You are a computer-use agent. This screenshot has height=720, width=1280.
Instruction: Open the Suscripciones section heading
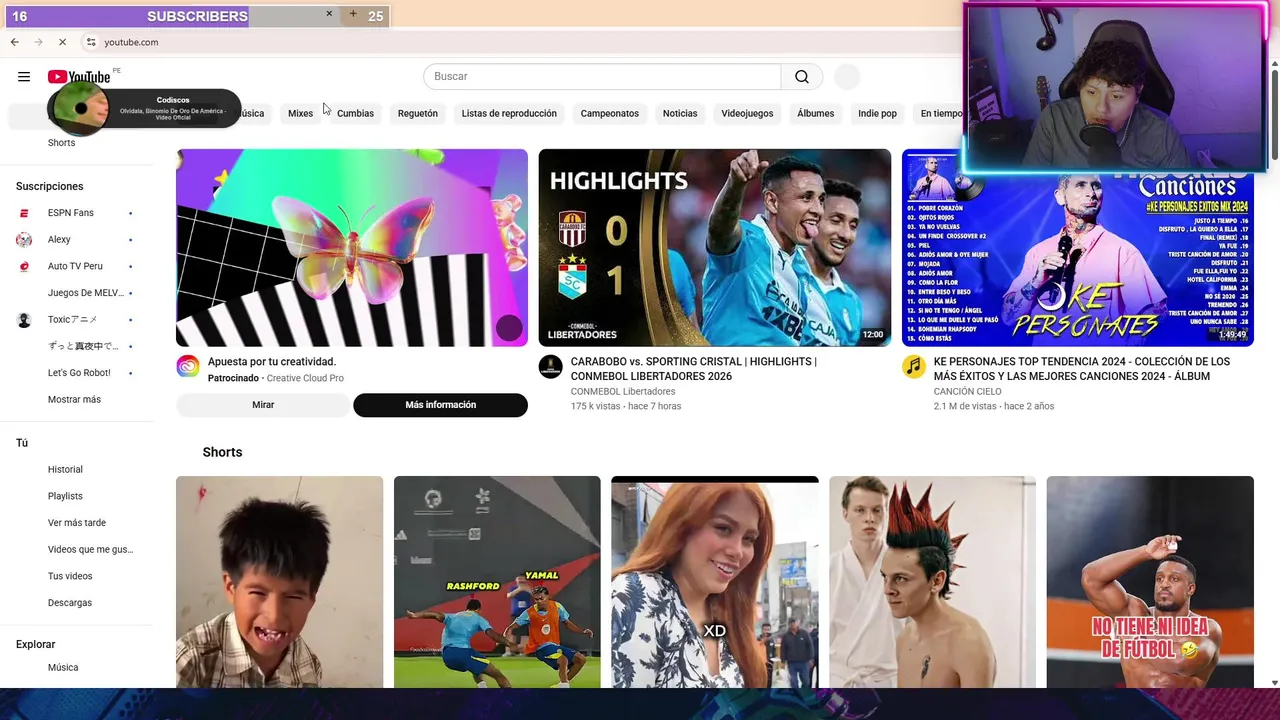click(50, 187)
